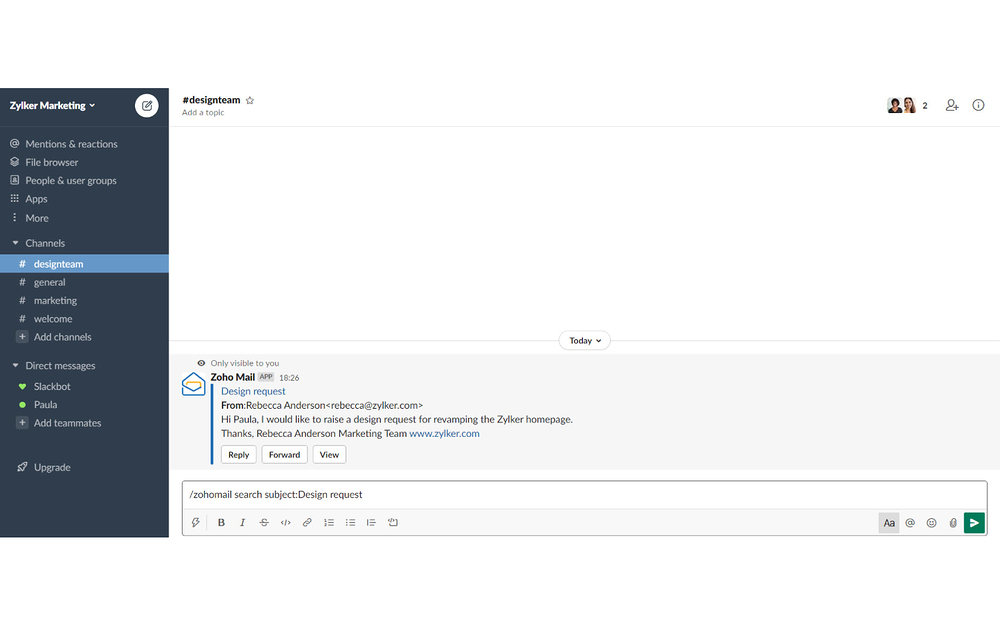Viewport: 1000px width, 625px height.
Task: Toggle the Aa formatting toolbar
Action: point(889,523)
